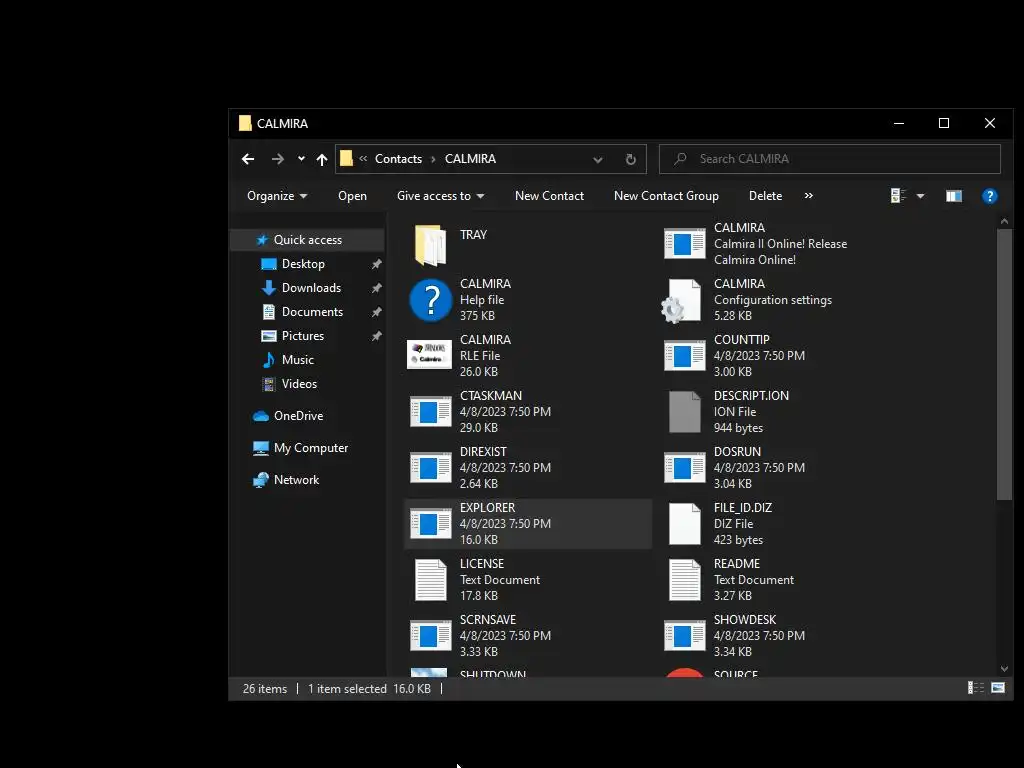The image size is (1024, 768).
Task: Open Explorer help question mark
Action: (x=989, y=196)
